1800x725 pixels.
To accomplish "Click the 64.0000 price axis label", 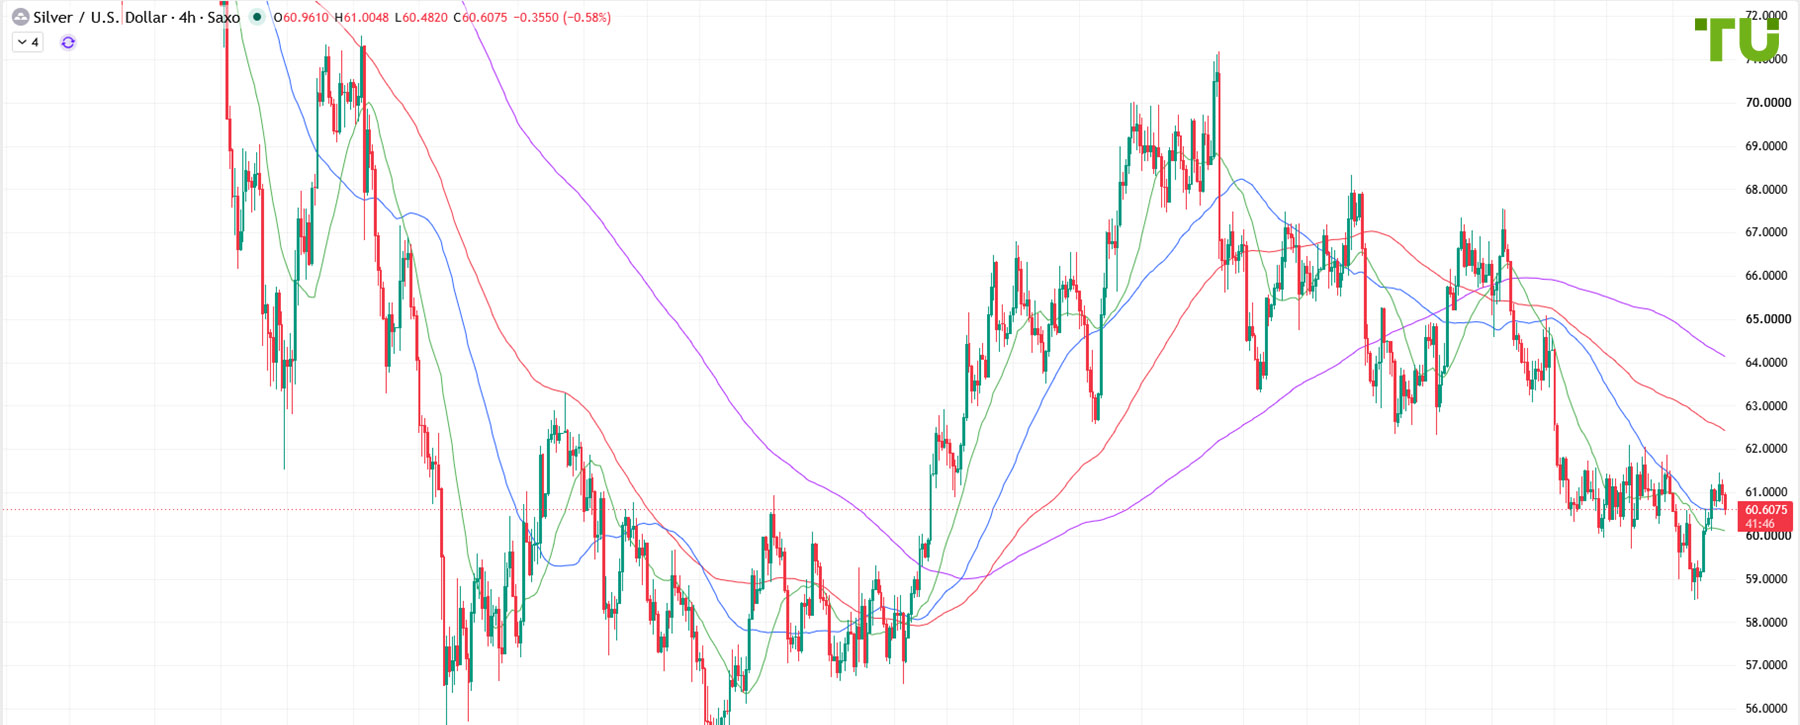I will 1768,362.
